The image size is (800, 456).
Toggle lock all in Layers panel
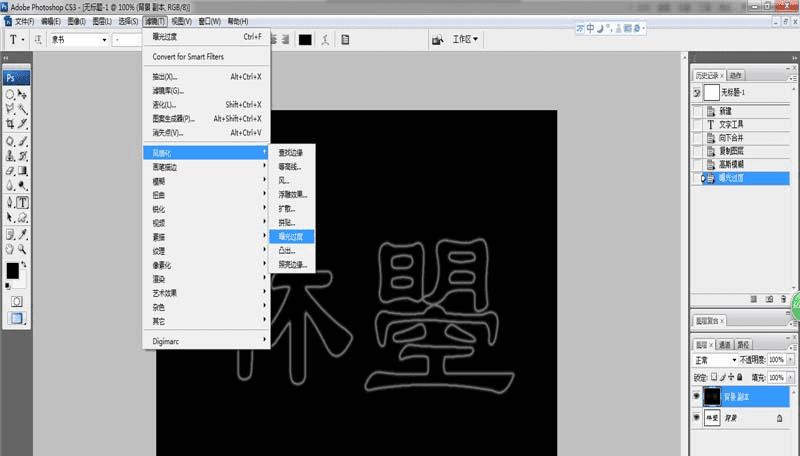pos(739,377)
